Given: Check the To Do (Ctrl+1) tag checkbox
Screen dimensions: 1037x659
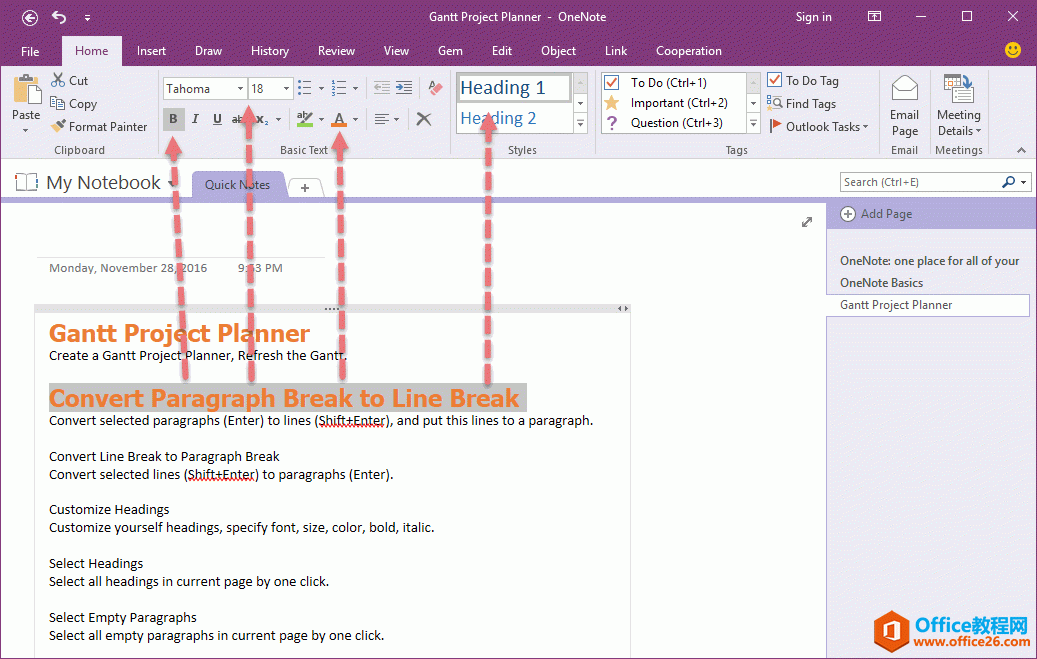Looking at the screenshot, I should (611, 81).
